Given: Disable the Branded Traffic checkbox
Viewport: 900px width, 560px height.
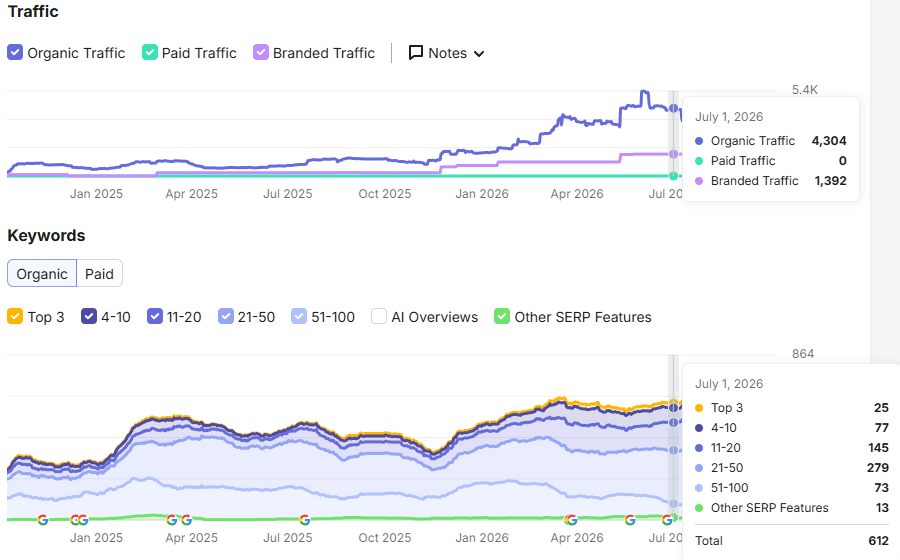Looking at the screenshot, I should (x=261, y=52).
